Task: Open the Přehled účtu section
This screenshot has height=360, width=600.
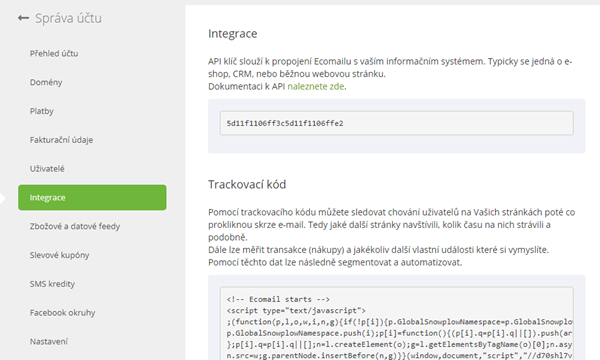Action: pyautogui.click(x=54, y=54)
